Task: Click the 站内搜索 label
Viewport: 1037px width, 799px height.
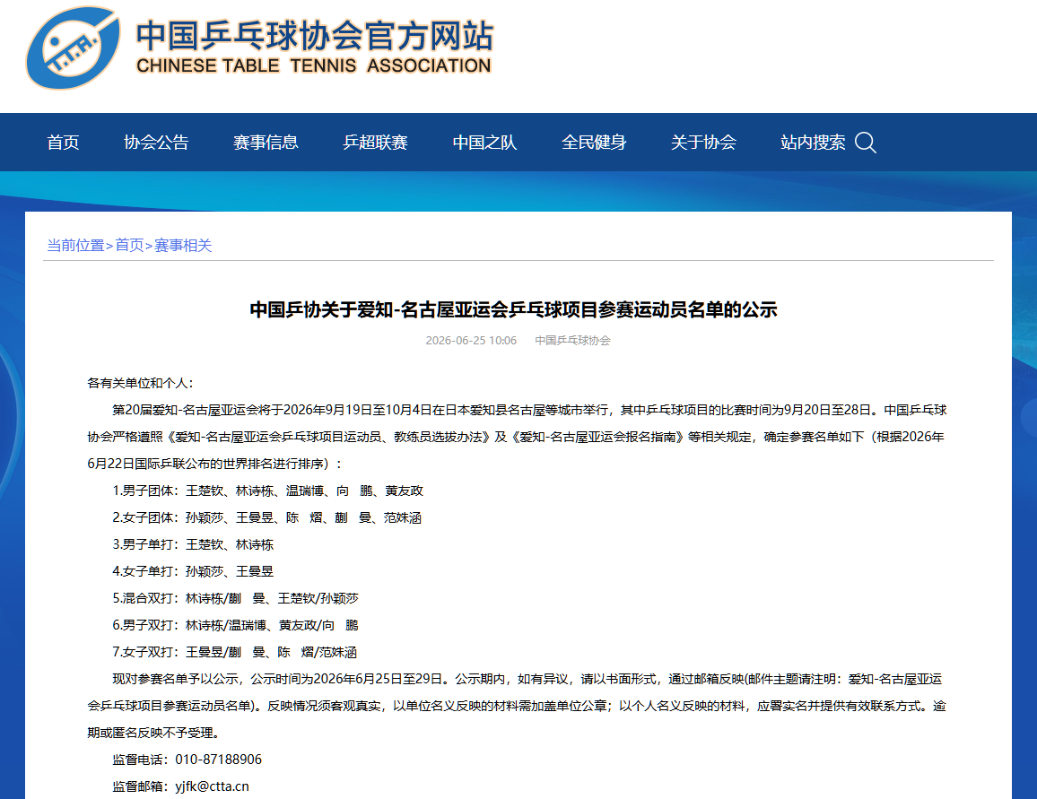Action: click(812, 142)
